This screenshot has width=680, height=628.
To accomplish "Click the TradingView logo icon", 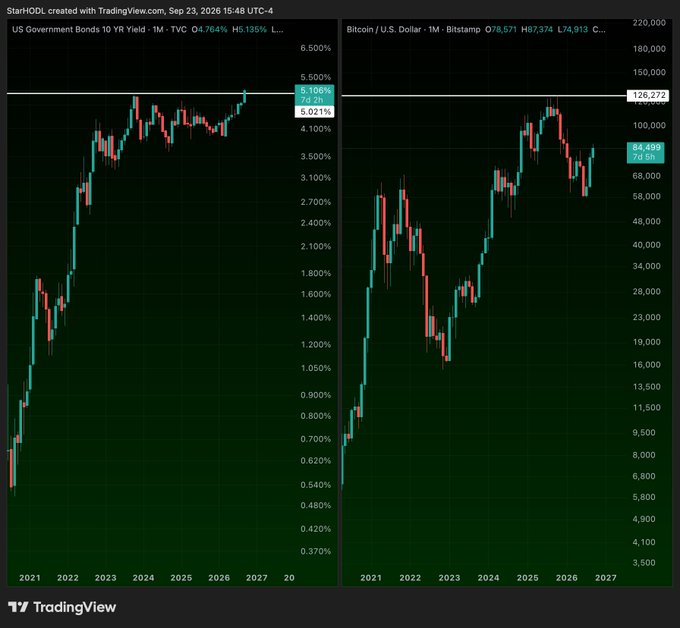I will (18, 607).
